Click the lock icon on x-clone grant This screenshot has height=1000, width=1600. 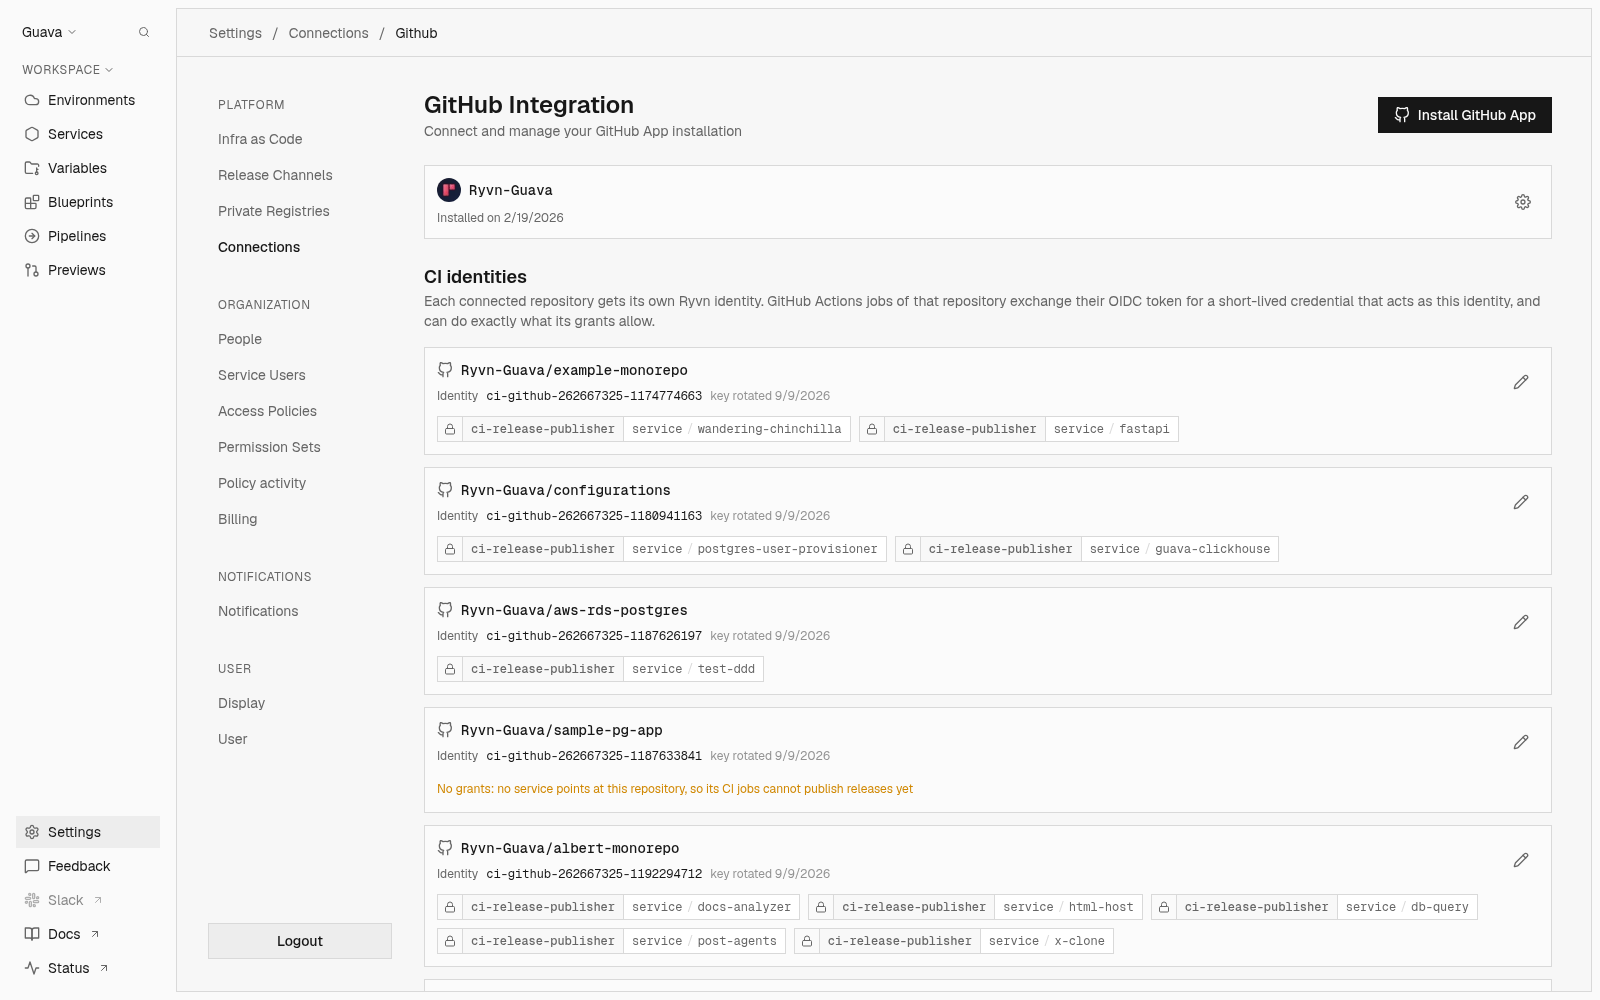point(807,941)
